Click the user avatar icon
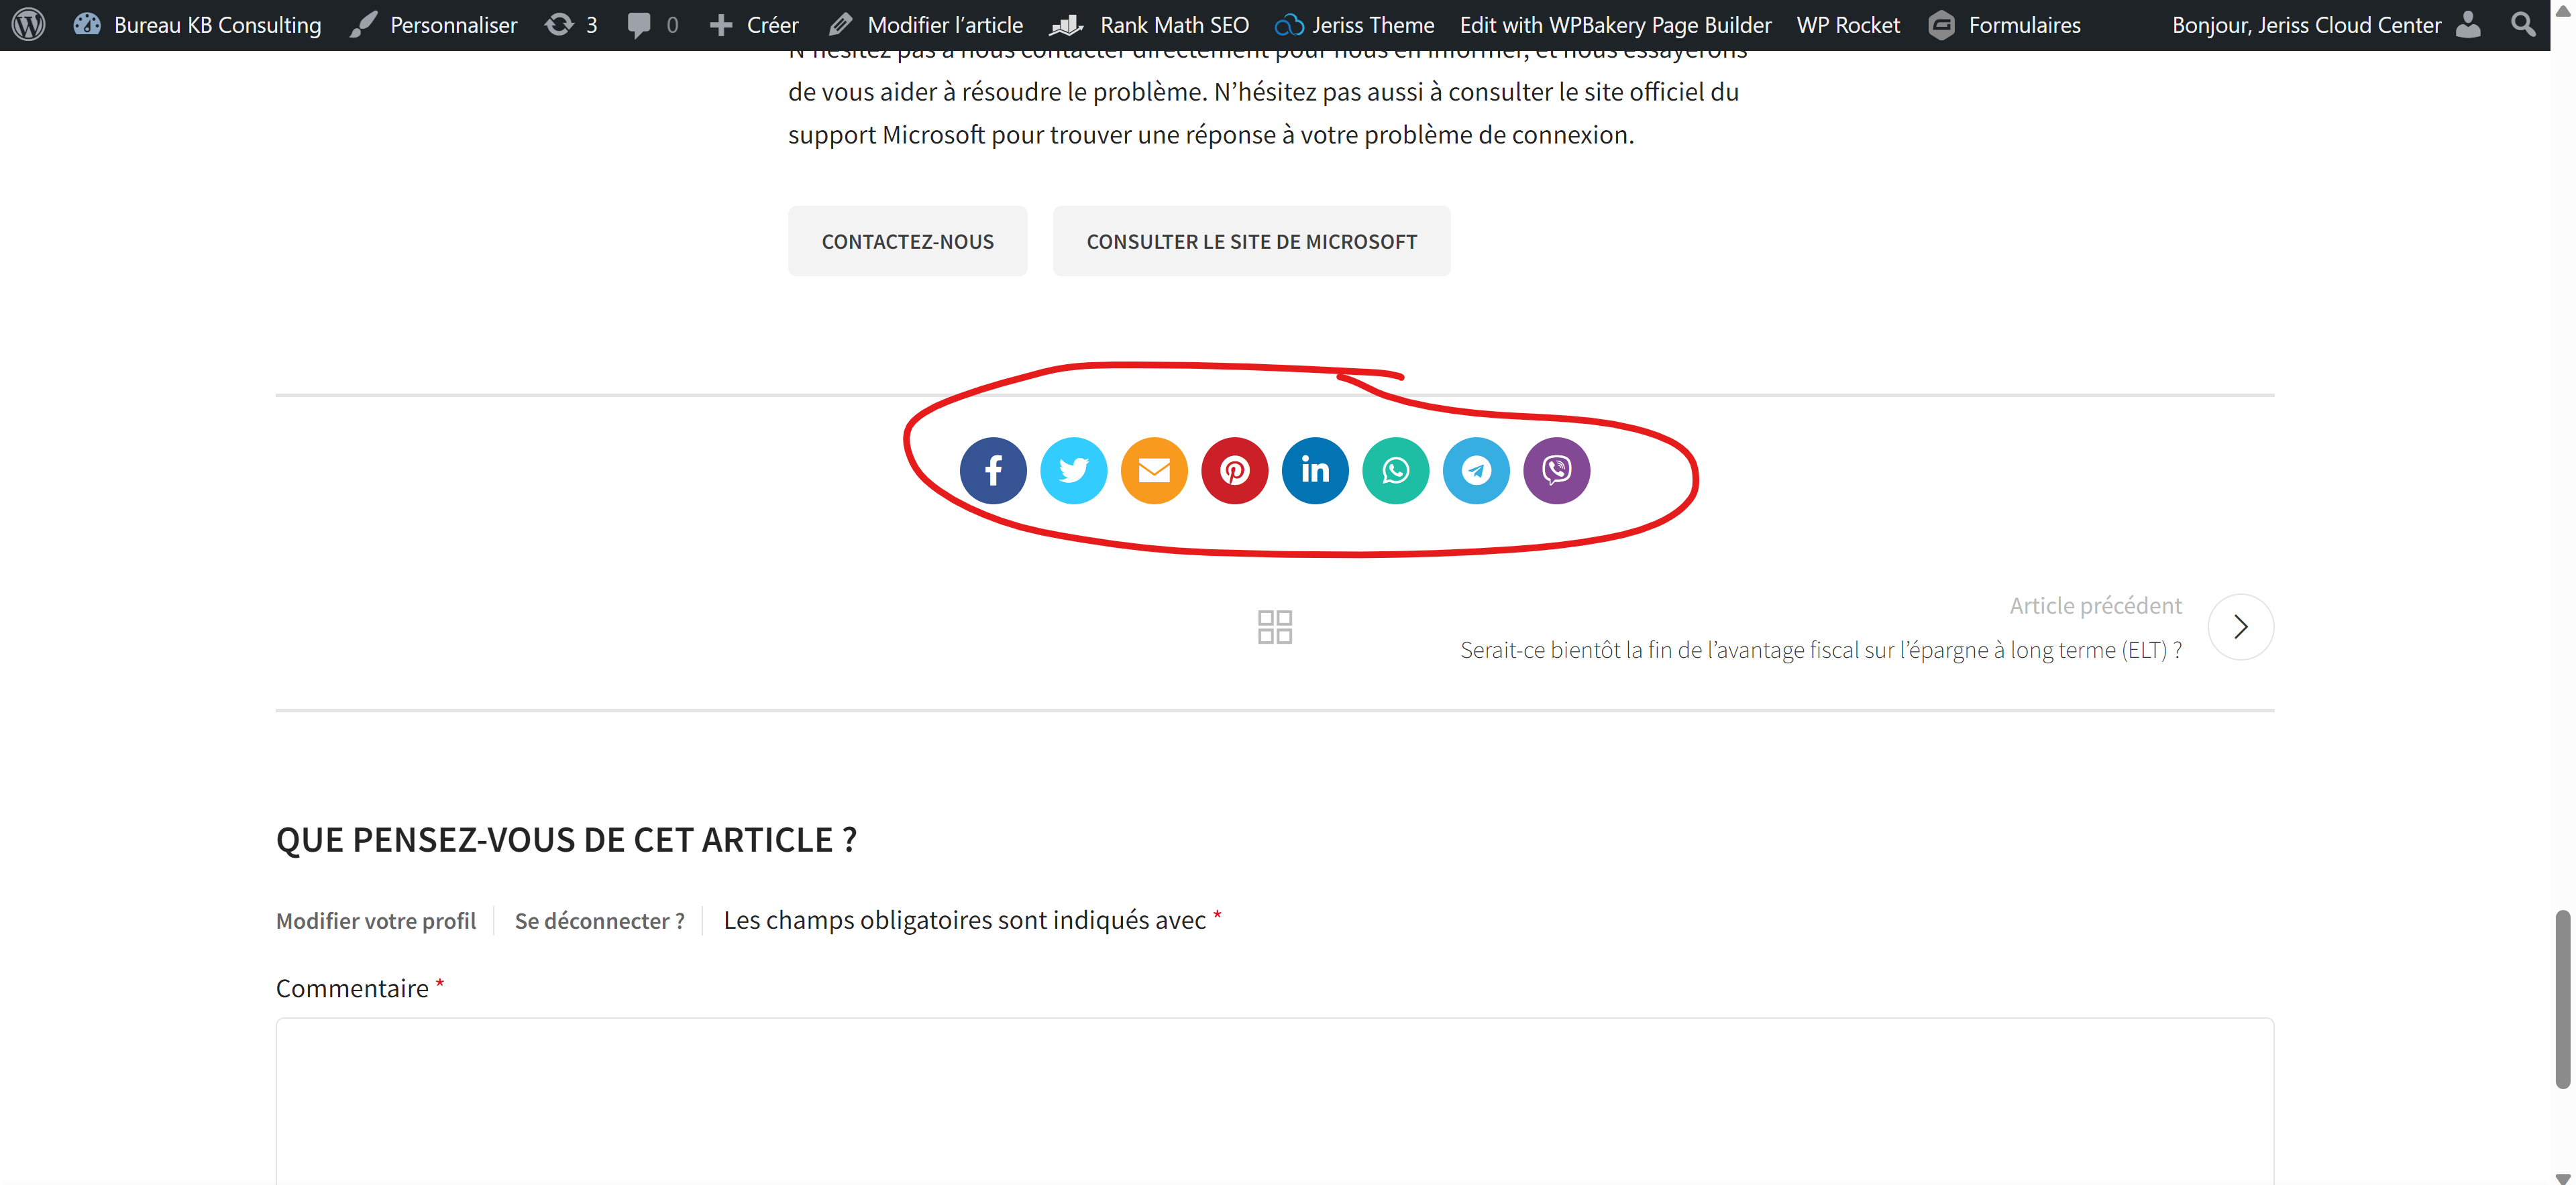The width and height of the screenshot is (2576, 1185). (x=2469, y=25)
